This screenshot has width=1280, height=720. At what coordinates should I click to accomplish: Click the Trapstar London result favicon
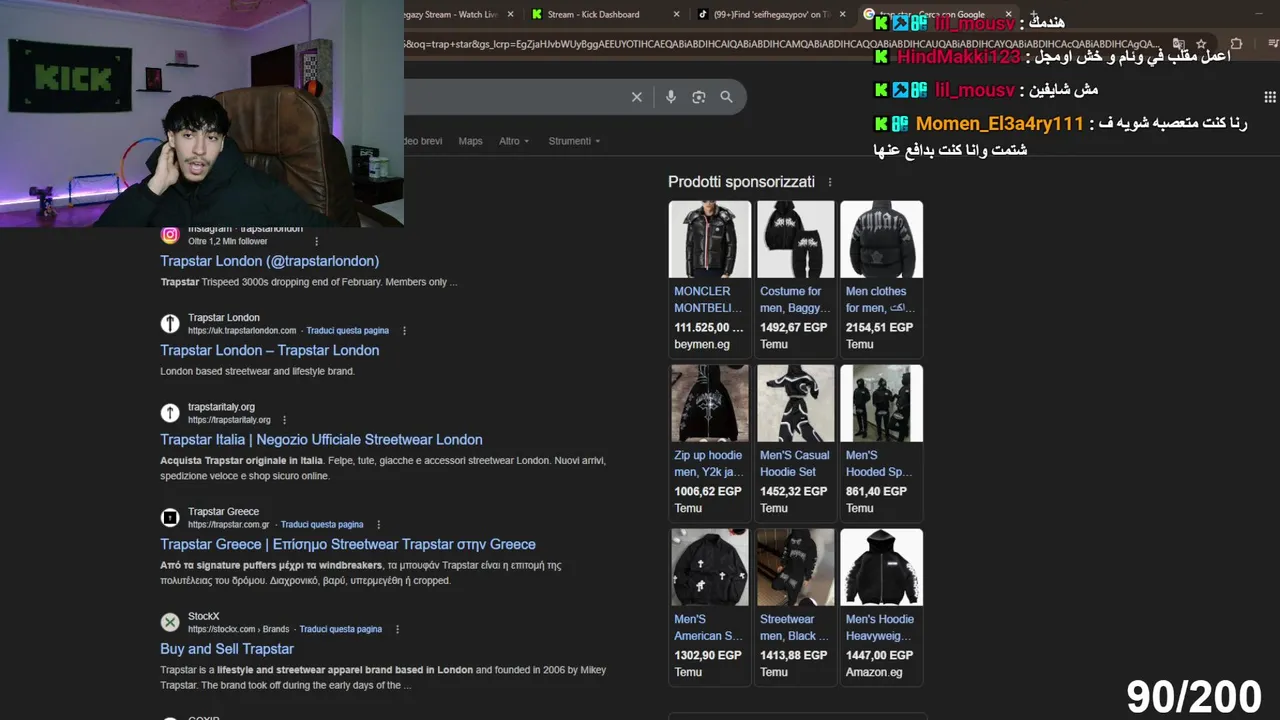(170, 323)
